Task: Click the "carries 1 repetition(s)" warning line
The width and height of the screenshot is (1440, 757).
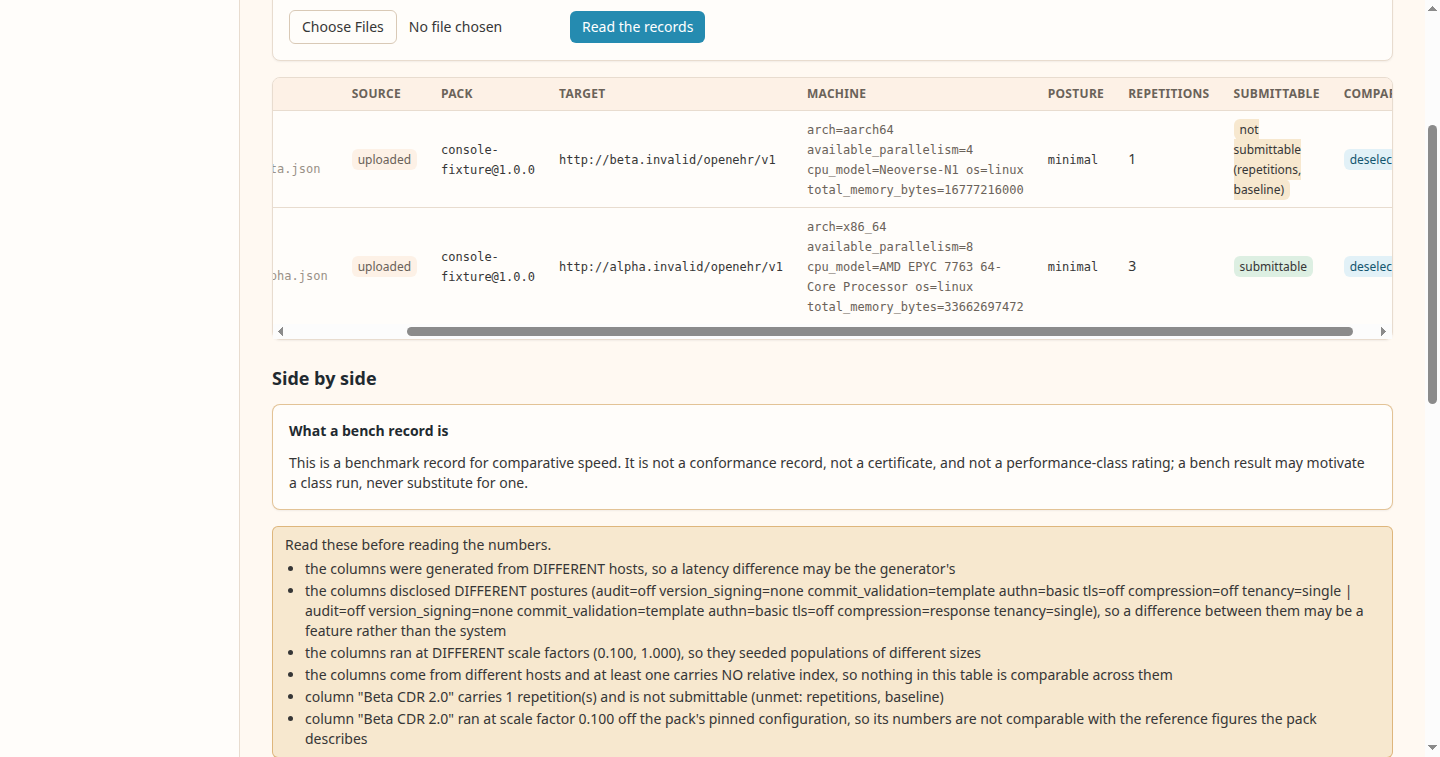Action: (x=624, y=697)
